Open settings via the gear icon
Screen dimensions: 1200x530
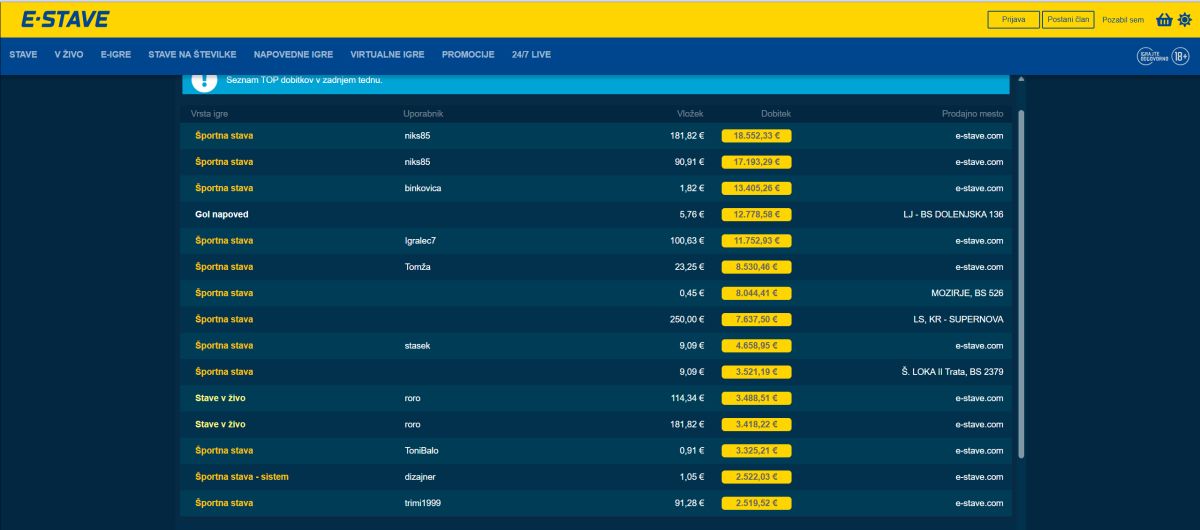click(1184, 20)
